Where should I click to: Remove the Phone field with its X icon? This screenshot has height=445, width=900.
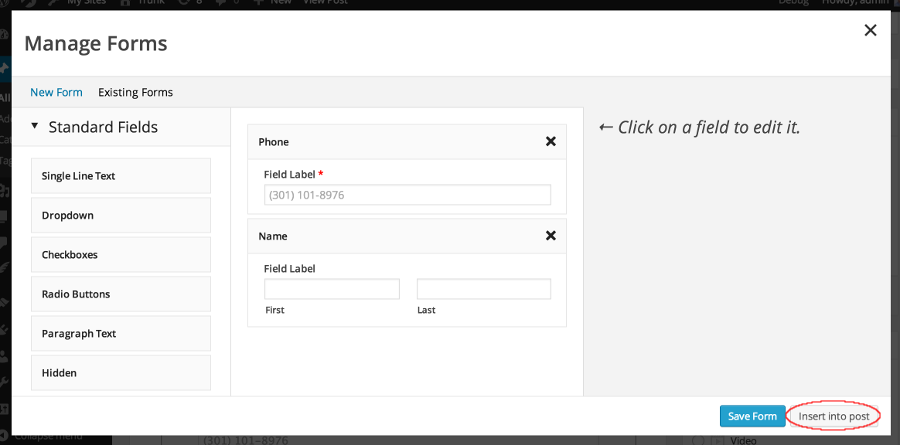550,142
